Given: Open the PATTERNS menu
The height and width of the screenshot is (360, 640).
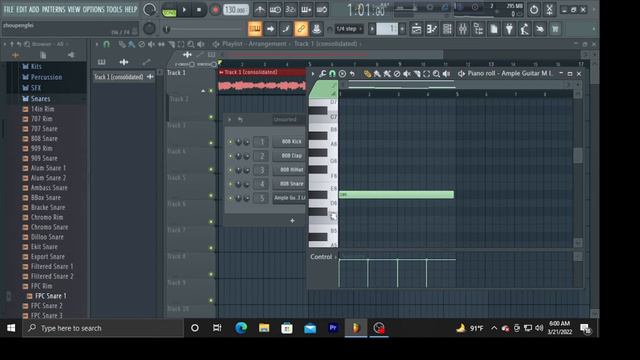Looking at the screenshot, I should [53, 9].
